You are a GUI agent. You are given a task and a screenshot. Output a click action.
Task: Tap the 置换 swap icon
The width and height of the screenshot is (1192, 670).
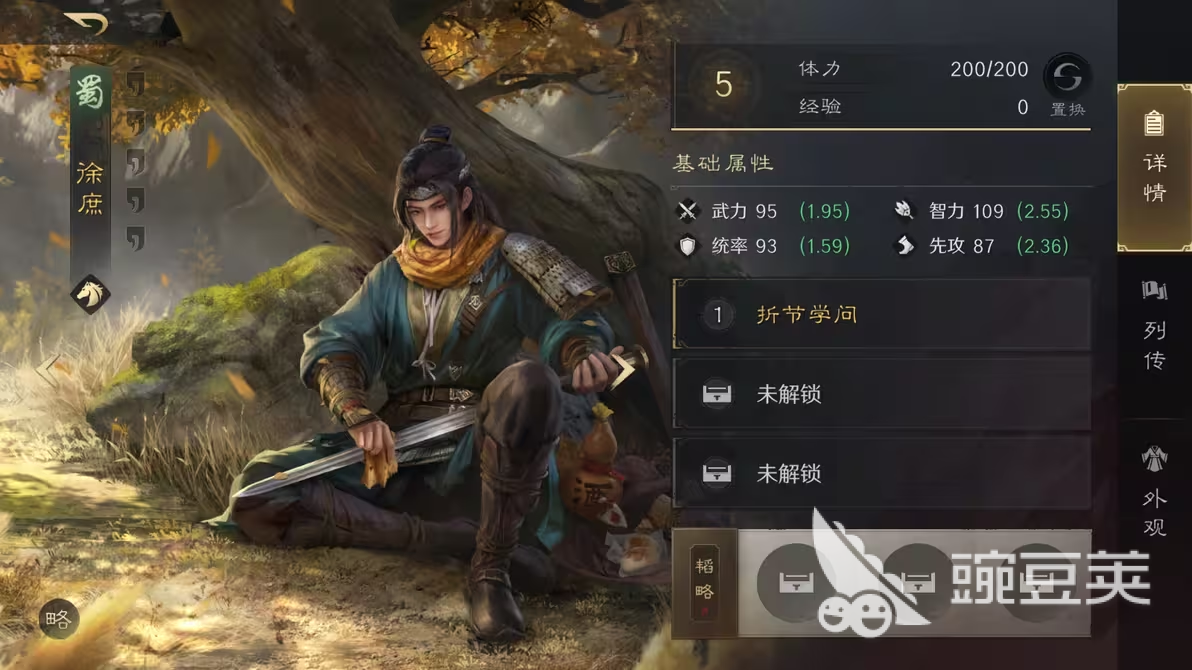pos(1067,77)
